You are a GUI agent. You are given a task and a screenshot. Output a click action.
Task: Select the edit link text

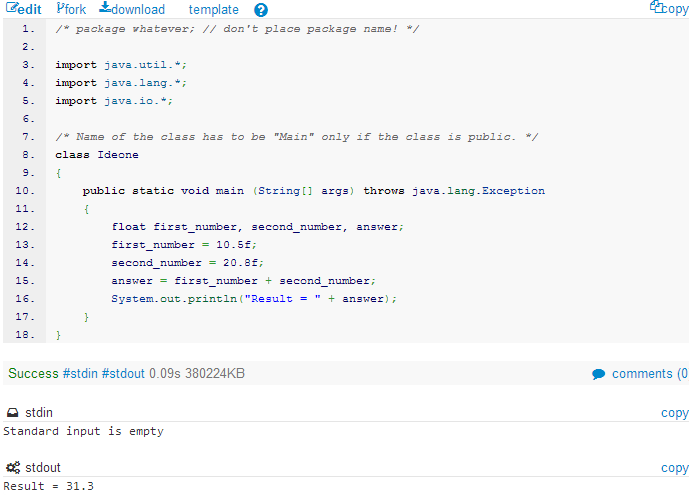(x=30, y=9)
